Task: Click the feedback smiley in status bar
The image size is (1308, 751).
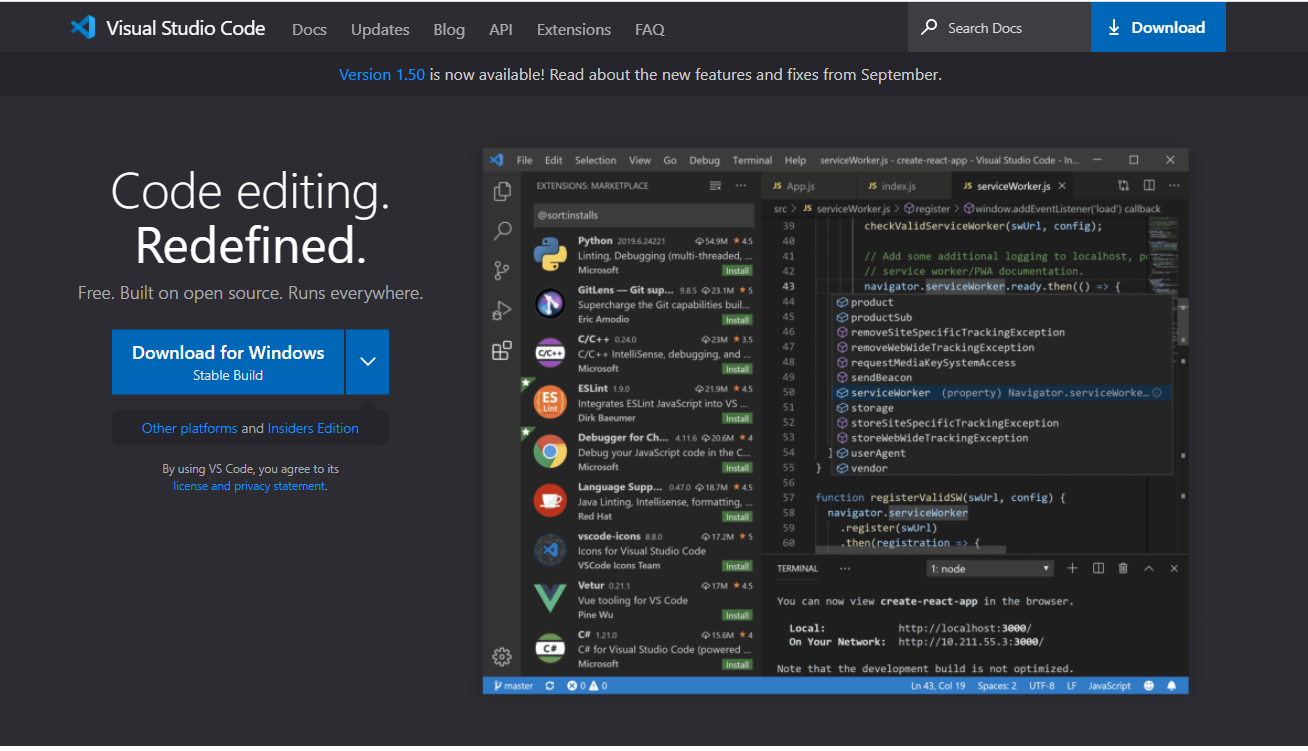Action: pyautogui.click(x=1148, y=686)
